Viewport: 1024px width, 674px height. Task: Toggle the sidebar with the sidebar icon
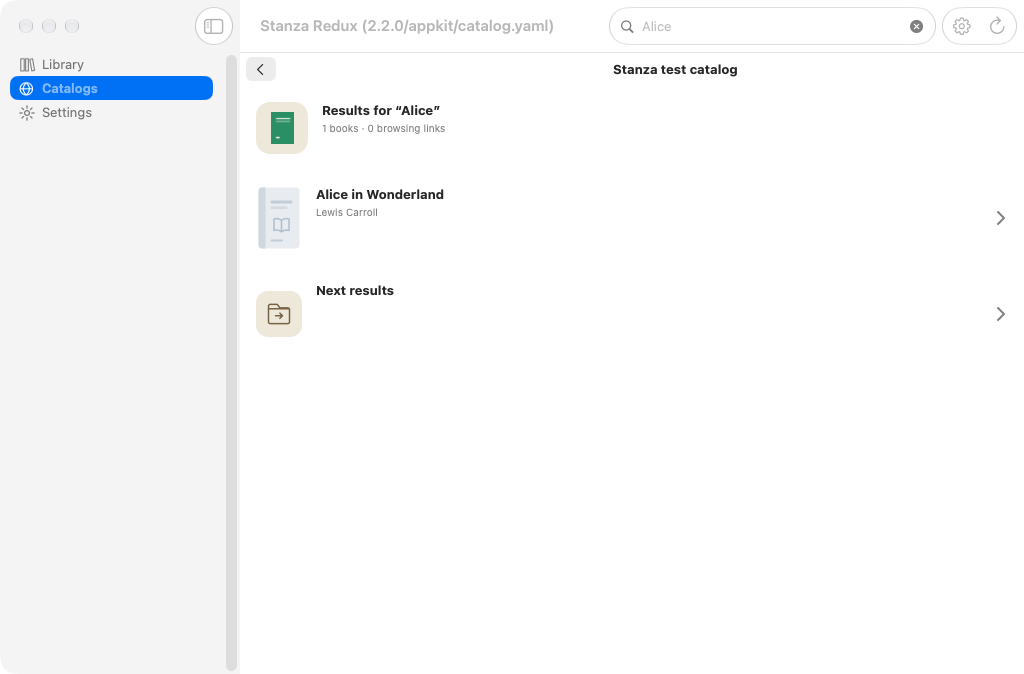[x=214, y=26]
